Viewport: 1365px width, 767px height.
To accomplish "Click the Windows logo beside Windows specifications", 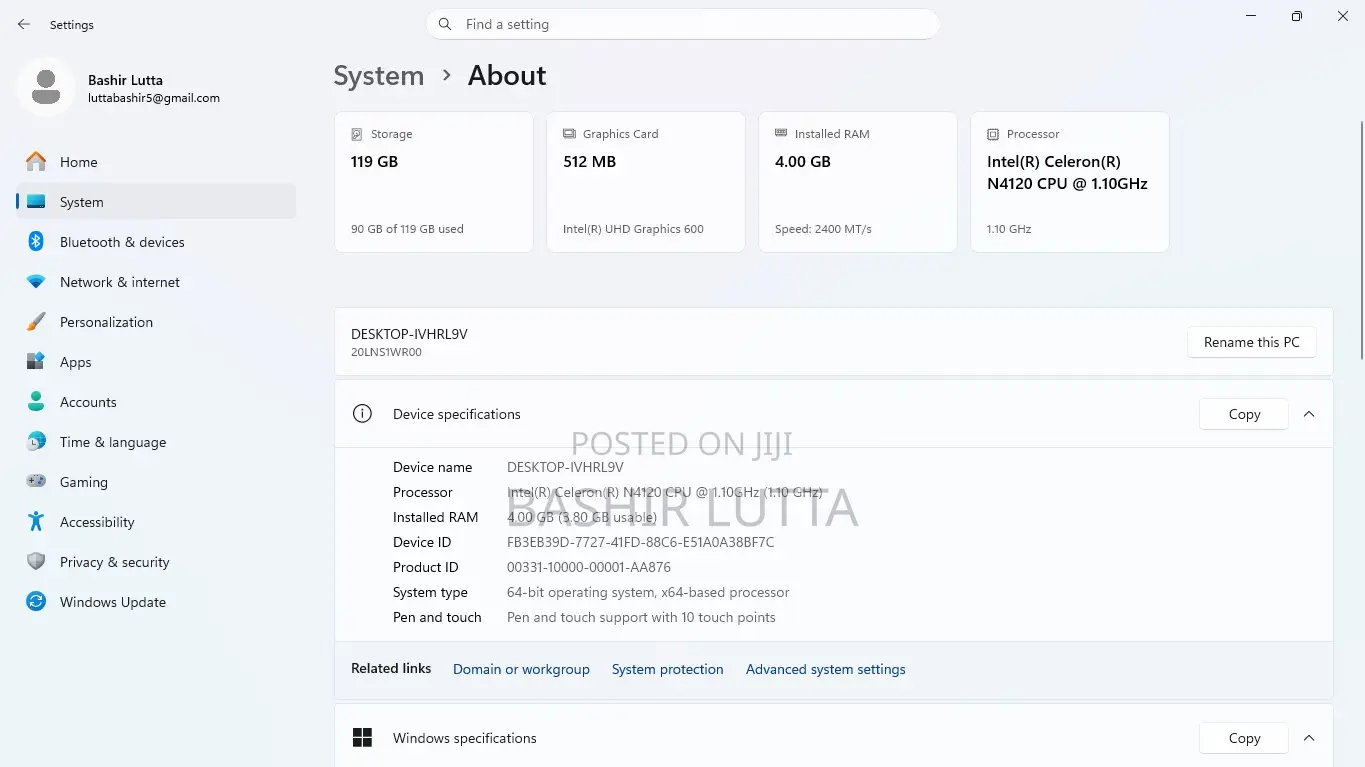I will pyautogui.click(x=363, y=738).
